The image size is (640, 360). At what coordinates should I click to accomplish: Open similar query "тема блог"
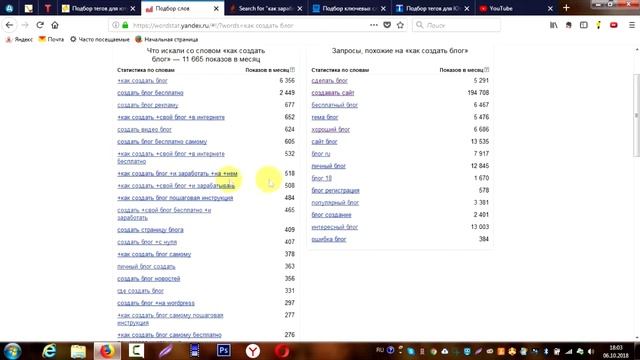[325, 118]
